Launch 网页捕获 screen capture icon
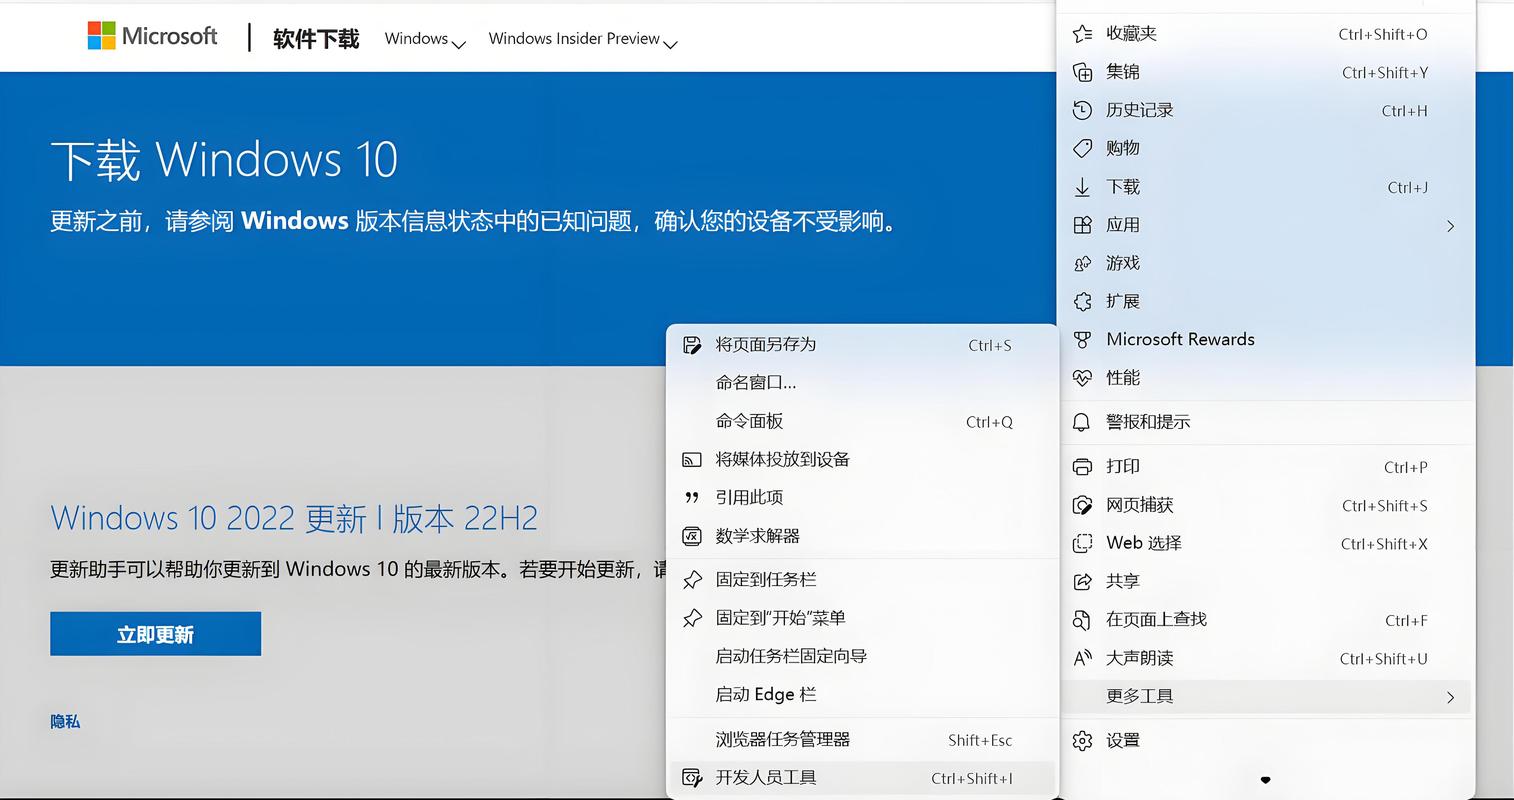1514x800 pixels. [x=1083, y=505]
